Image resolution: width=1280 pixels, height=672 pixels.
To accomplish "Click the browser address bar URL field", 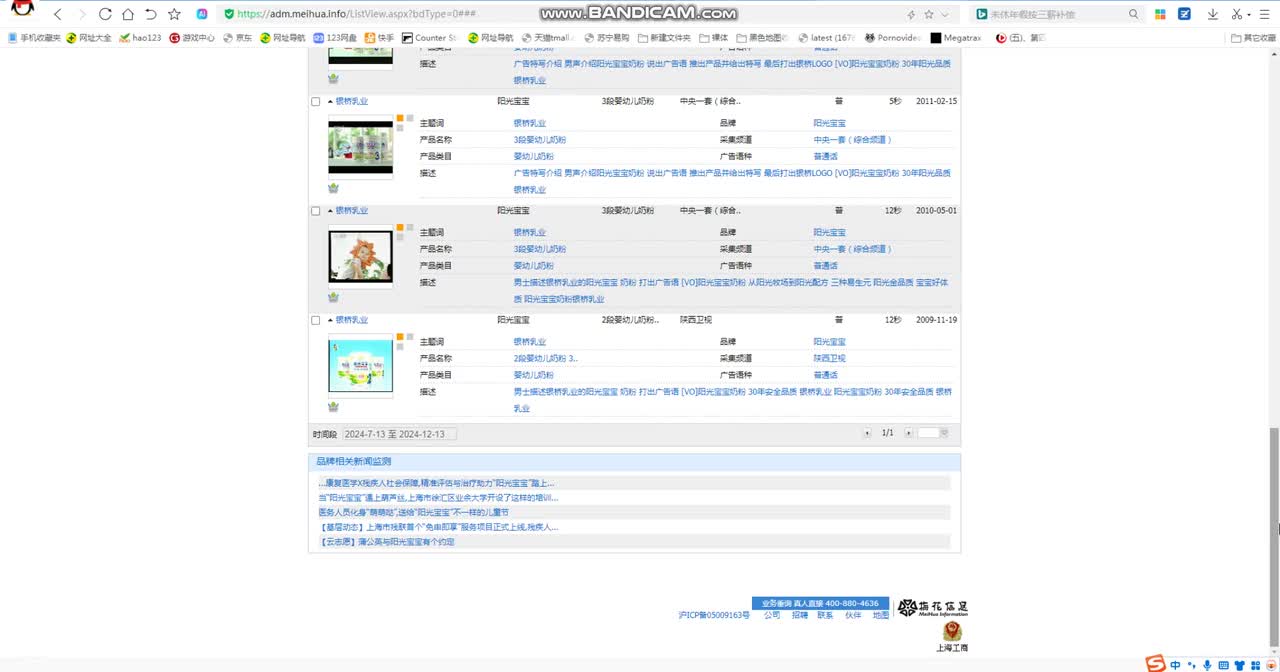I will pyautogui.click(x=560, y=14).
